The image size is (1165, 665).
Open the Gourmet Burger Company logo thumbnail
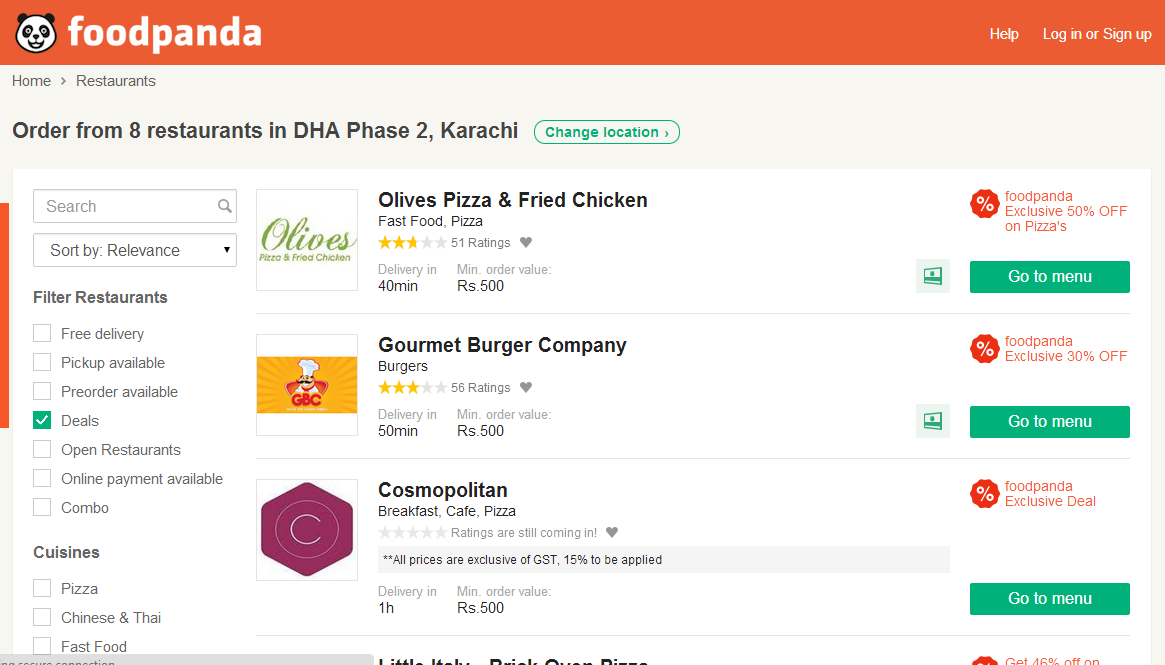click(307, 385)
